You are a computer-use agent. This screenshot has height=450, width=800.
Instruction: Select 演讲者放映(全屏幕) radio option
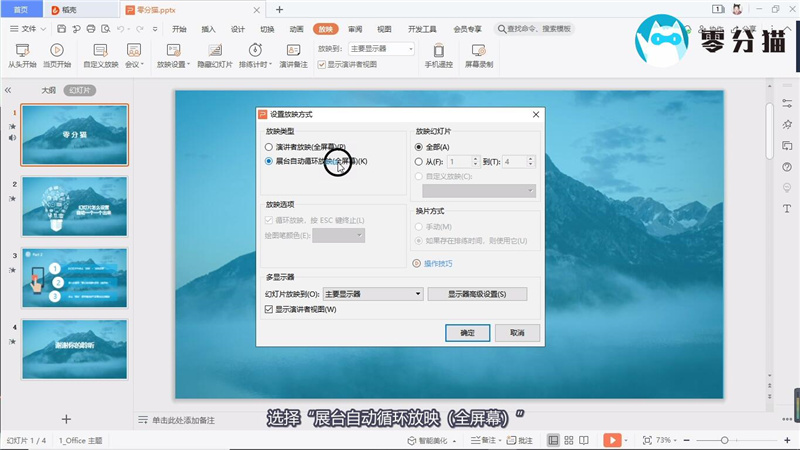pyautogui.click(x=268, y=147)
